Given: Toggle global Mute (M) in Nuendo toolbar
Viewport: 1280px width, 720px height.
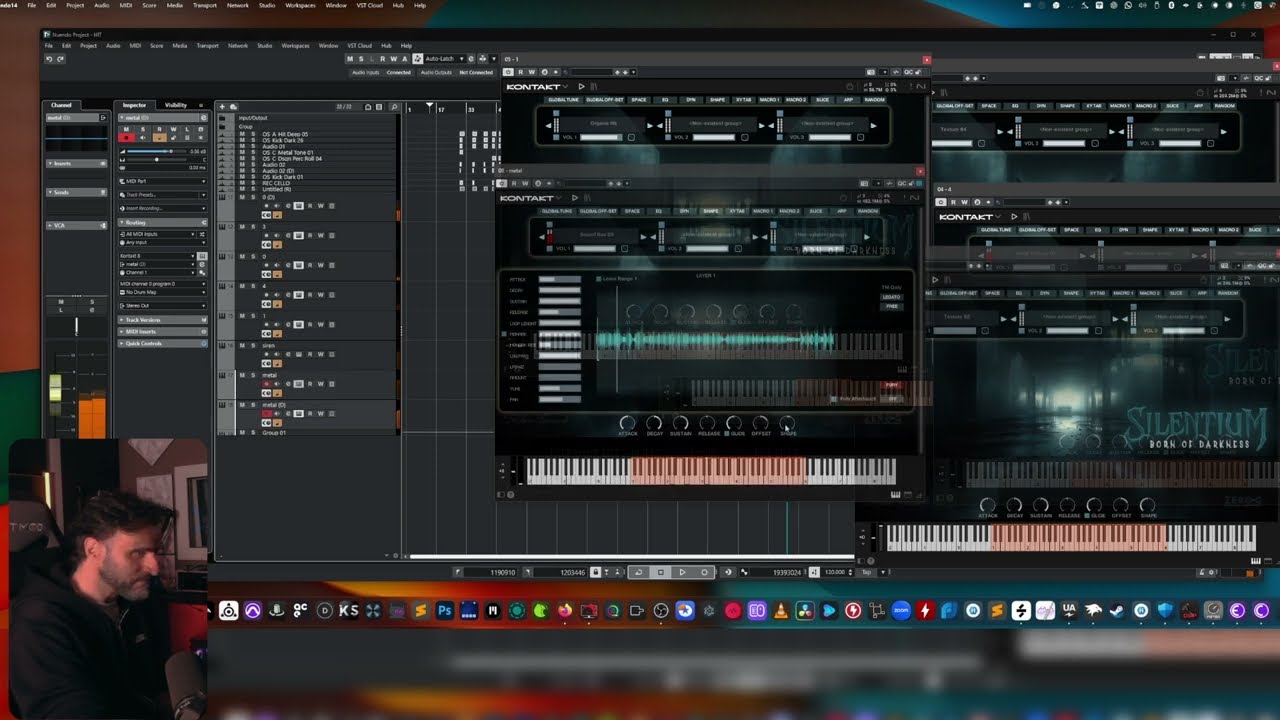Looking at the screenshot, I should coord(349,59).
